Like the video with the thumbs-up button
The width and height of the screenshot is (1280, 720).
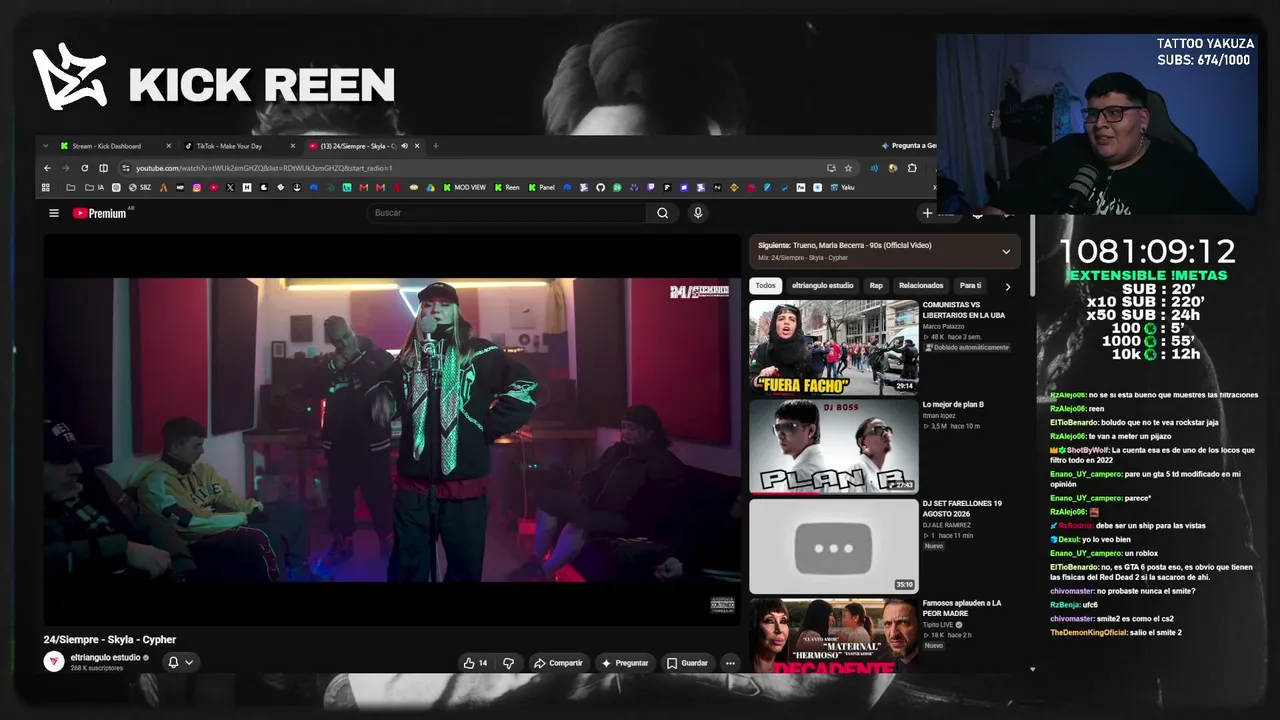[475, 663]
